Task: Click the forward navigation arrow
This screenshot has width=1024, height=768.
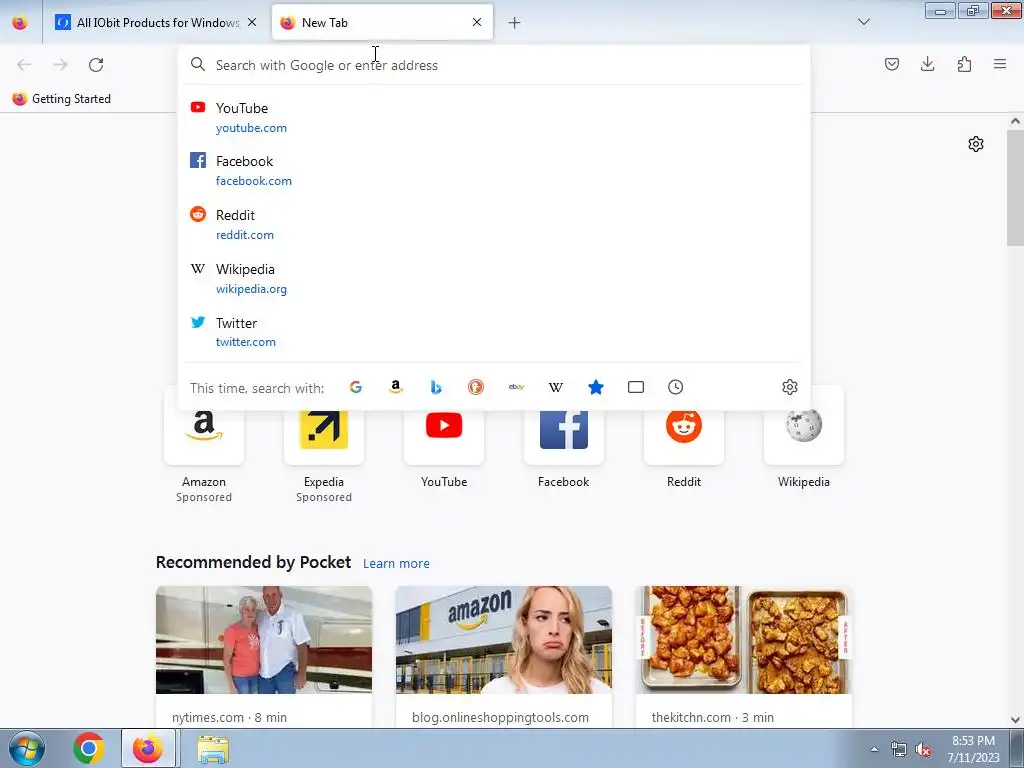Action: pos(60,65)
